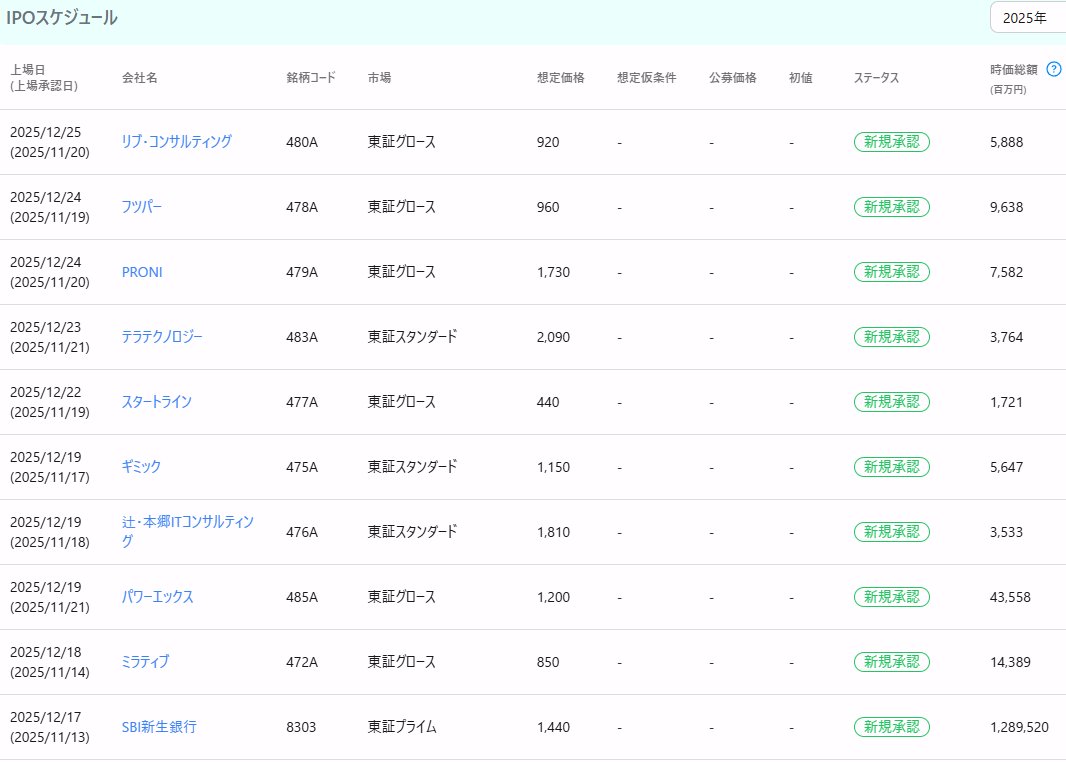Click market cap value 9,638
Screen dimensions: 1066x762
(1007, 207)
